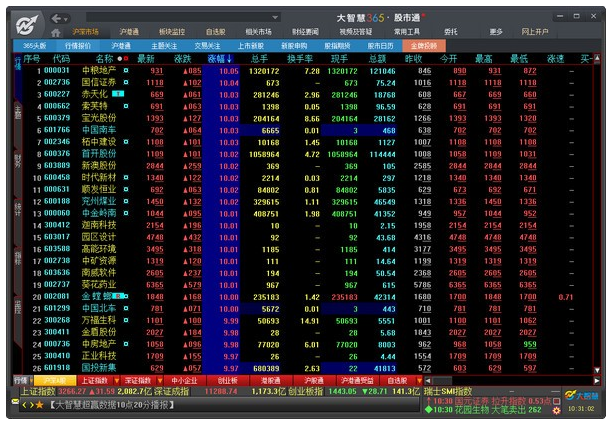608x423 pixels.
Task: Click the horizontal scrollbar left arrow
Action: [x=428, y=381]
